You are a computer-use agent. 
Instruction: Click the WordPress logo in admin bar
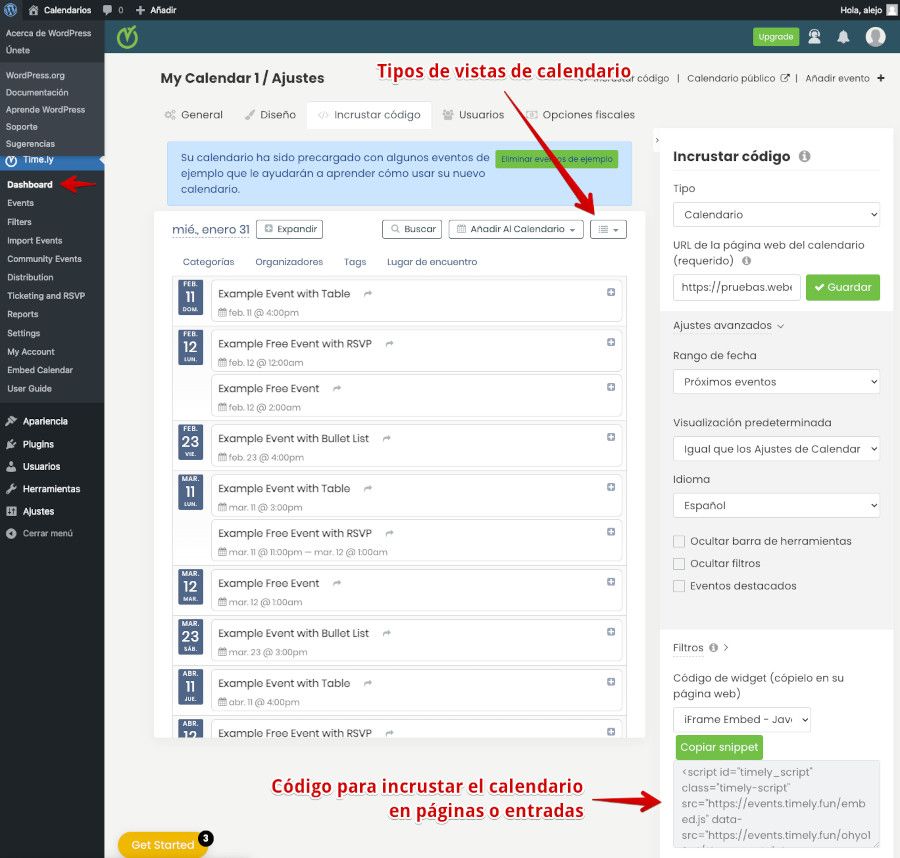tap(10, 10)
